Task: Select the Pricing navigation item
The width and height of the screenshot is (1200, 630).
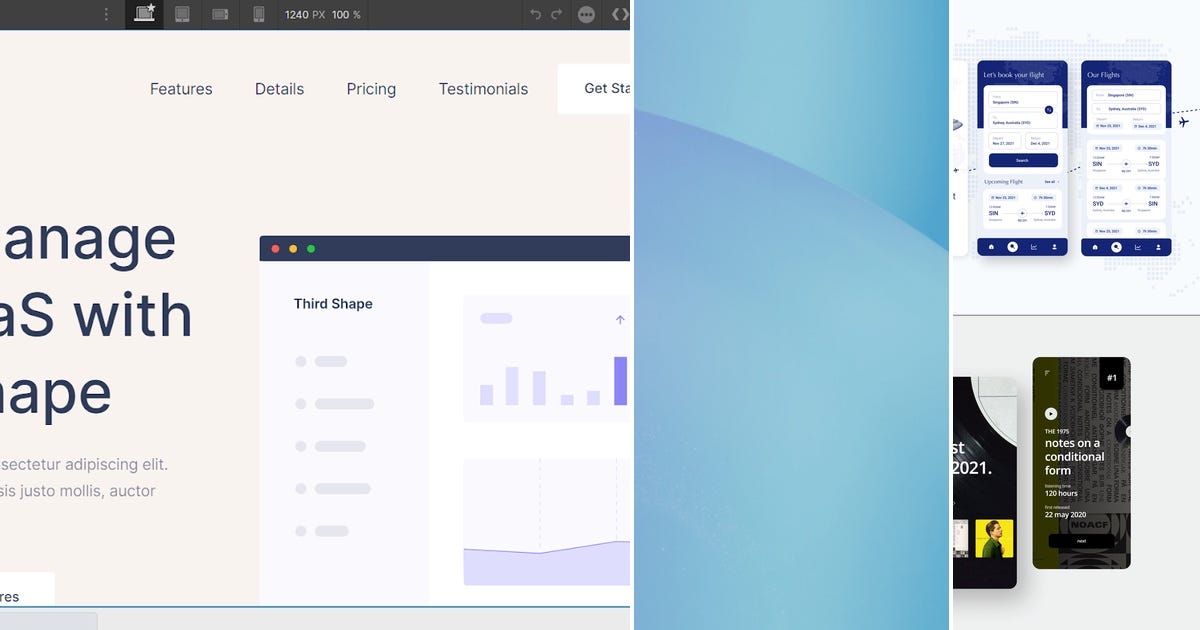Action: pos(371,89)
